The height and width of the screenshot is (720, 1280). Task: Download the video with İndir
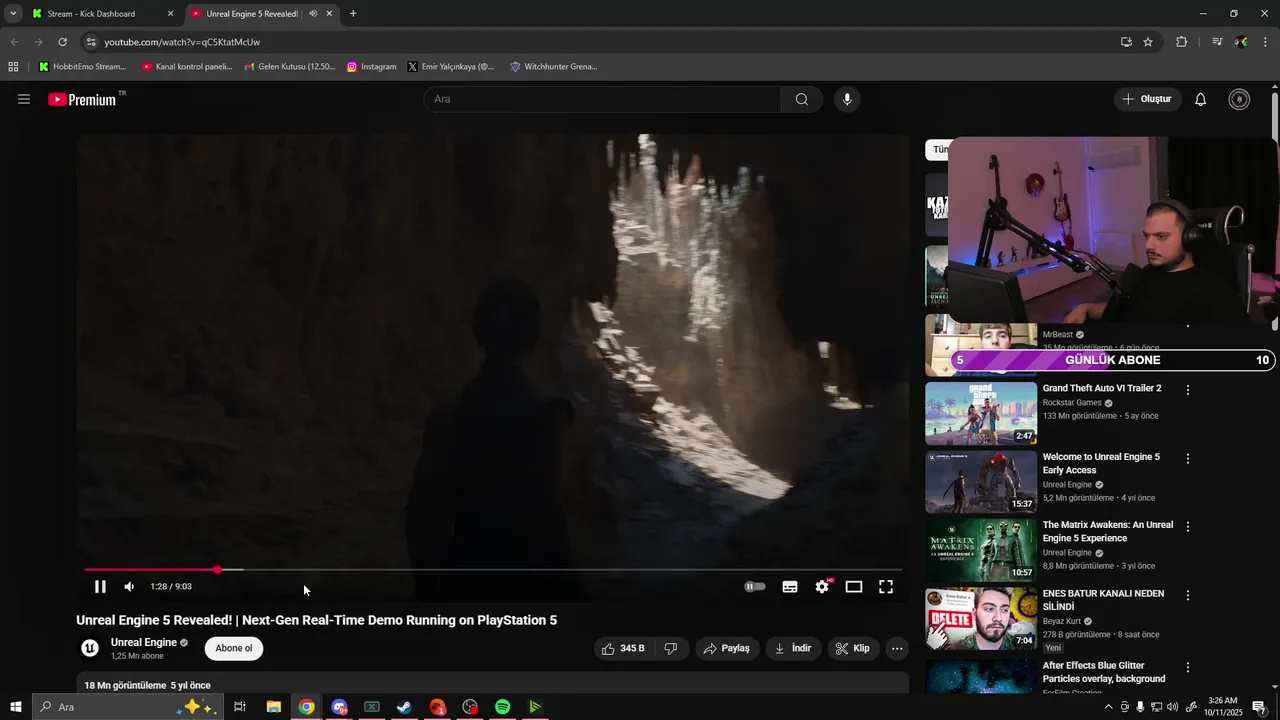793,648
